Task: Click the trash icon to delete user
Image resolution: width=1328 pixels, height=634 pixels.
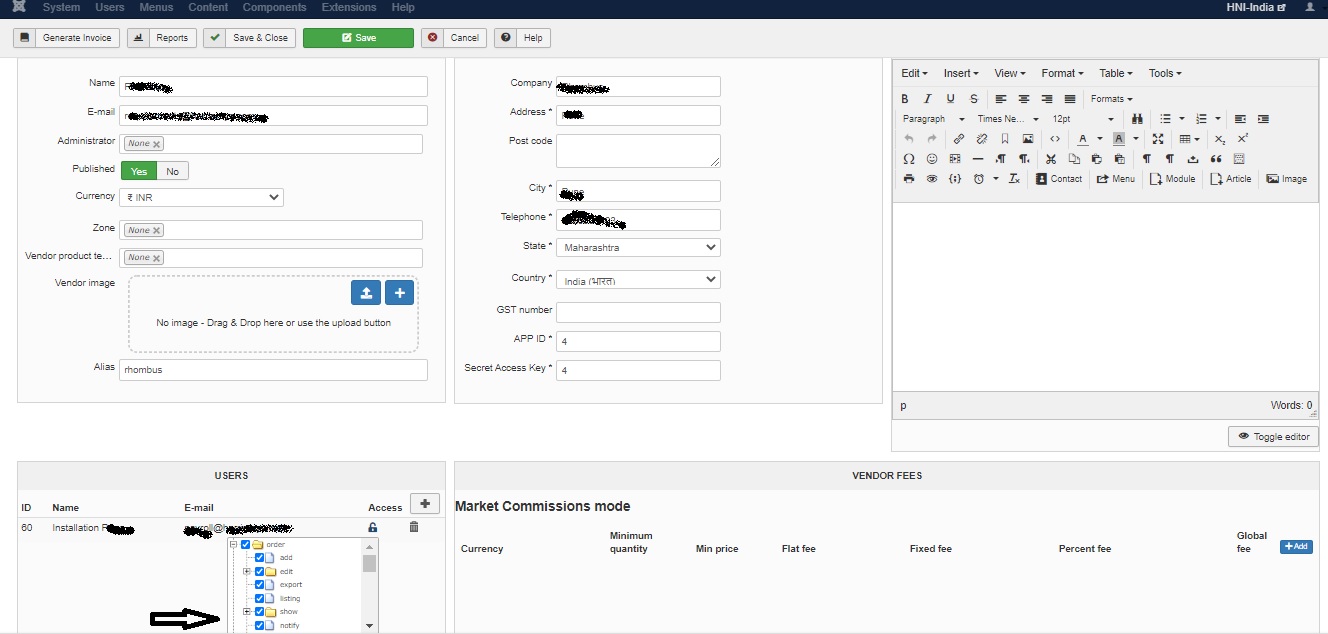Action: tap(414, 527)
